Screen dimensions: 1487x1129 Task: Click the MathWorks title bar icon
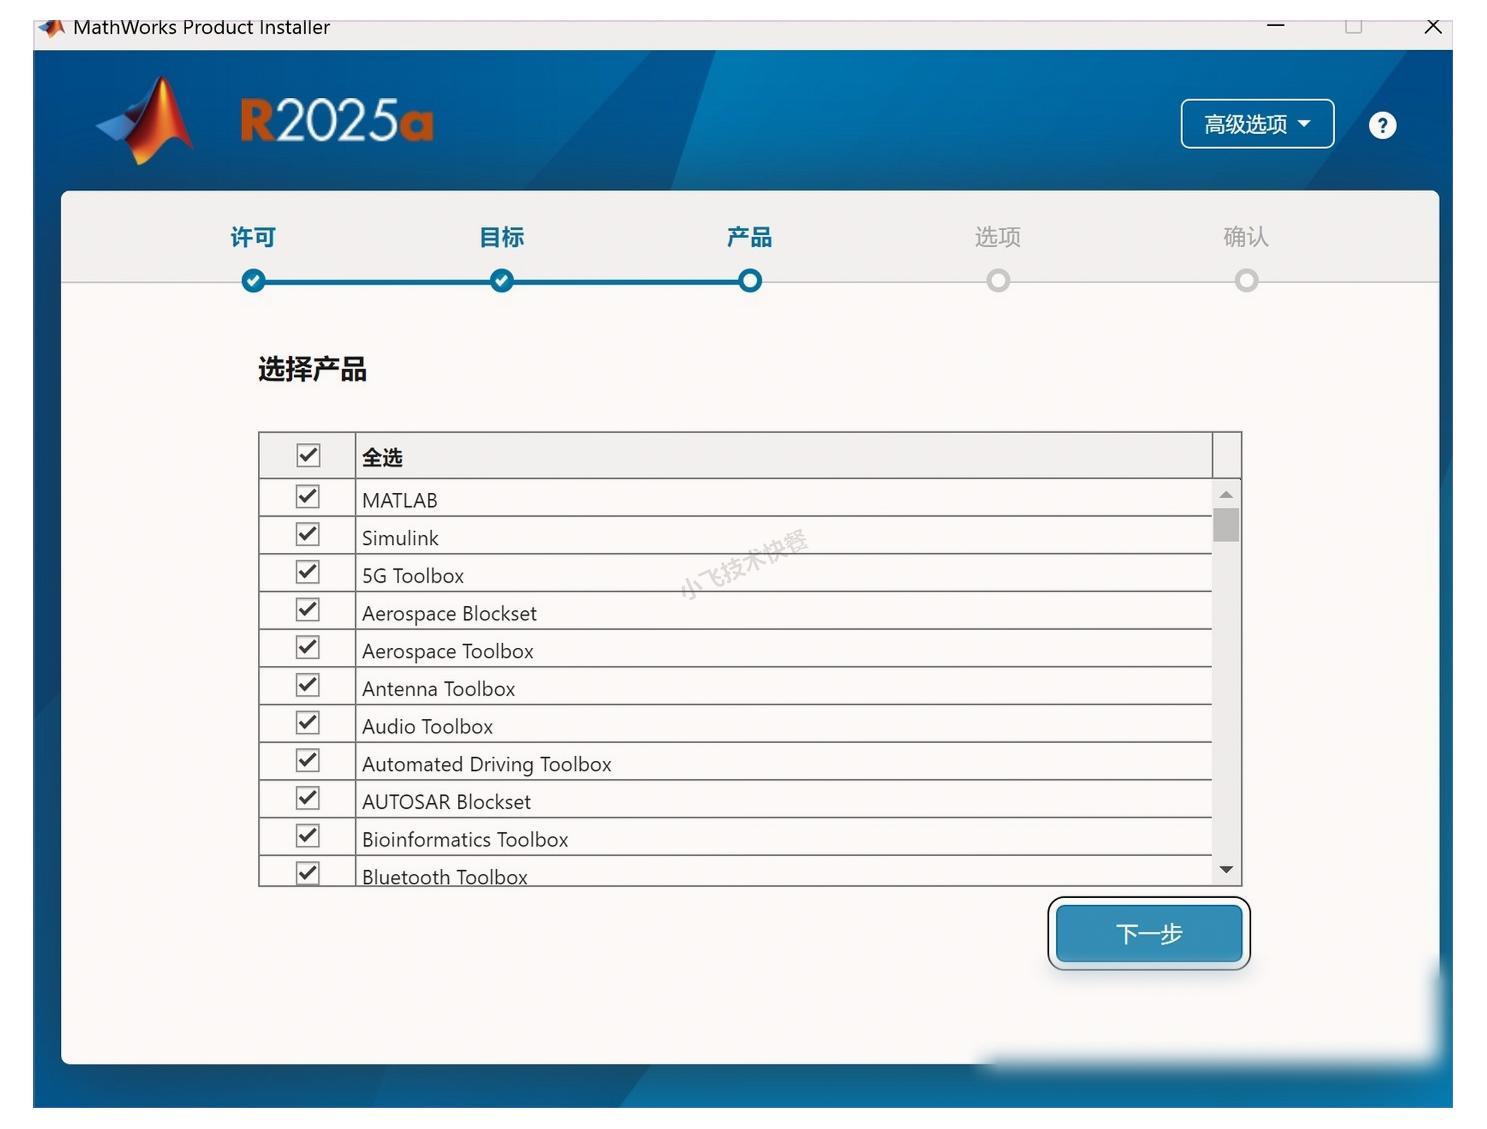coord(52,27)
